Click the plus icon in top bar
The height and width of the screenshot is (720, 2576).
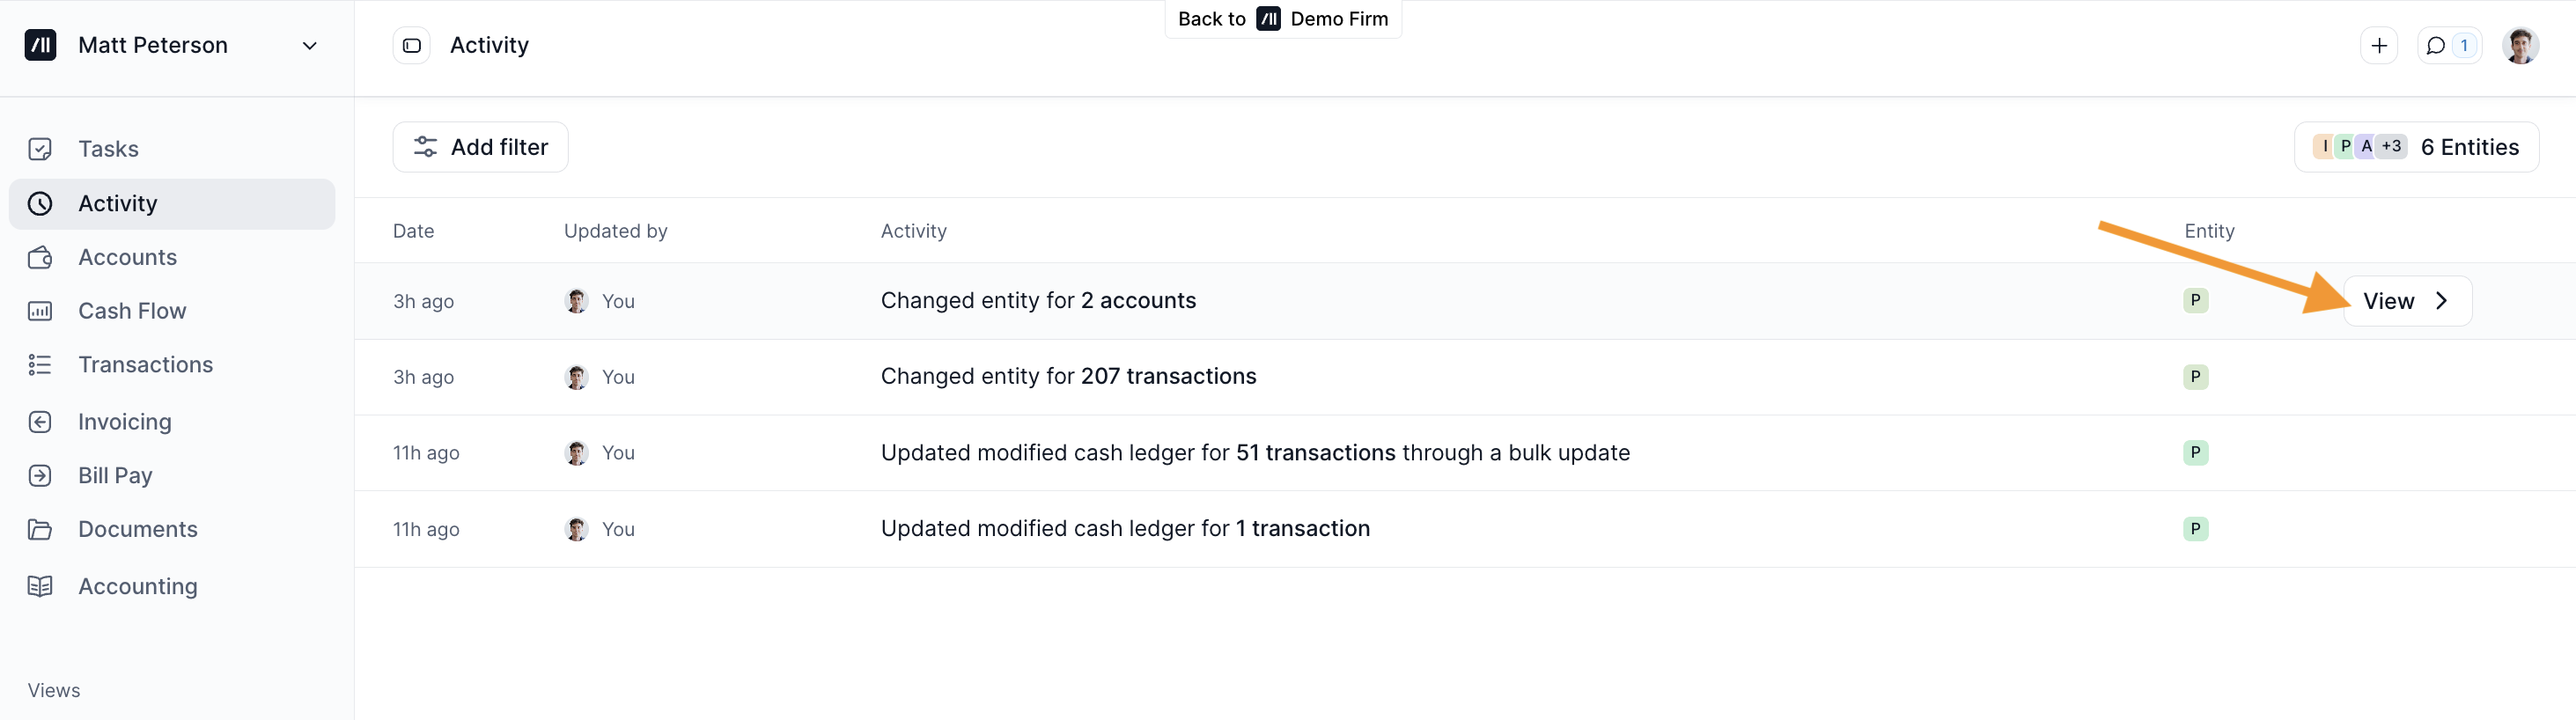(x=2379, y=45)
